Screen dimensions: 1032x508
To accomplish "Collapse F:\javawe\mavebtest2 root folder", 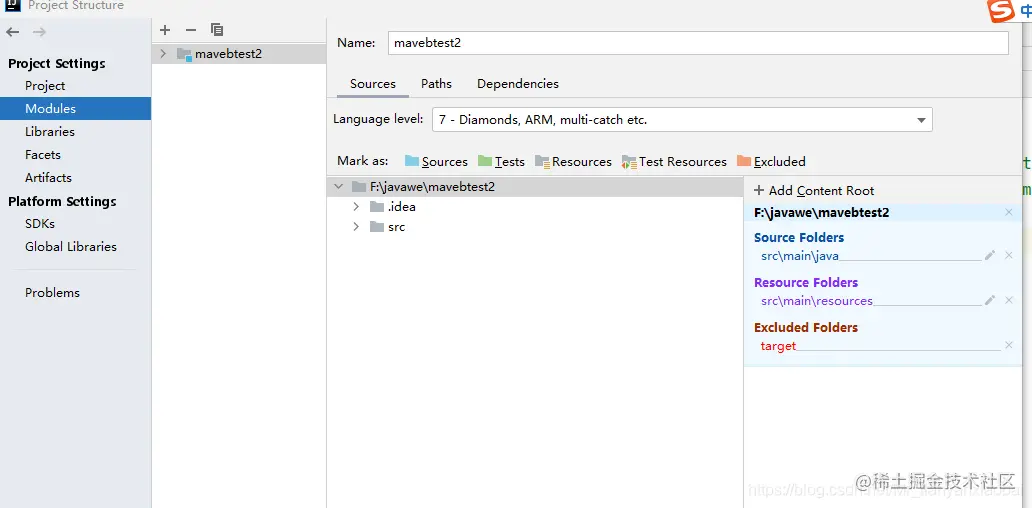I will (x=338, y=187).
